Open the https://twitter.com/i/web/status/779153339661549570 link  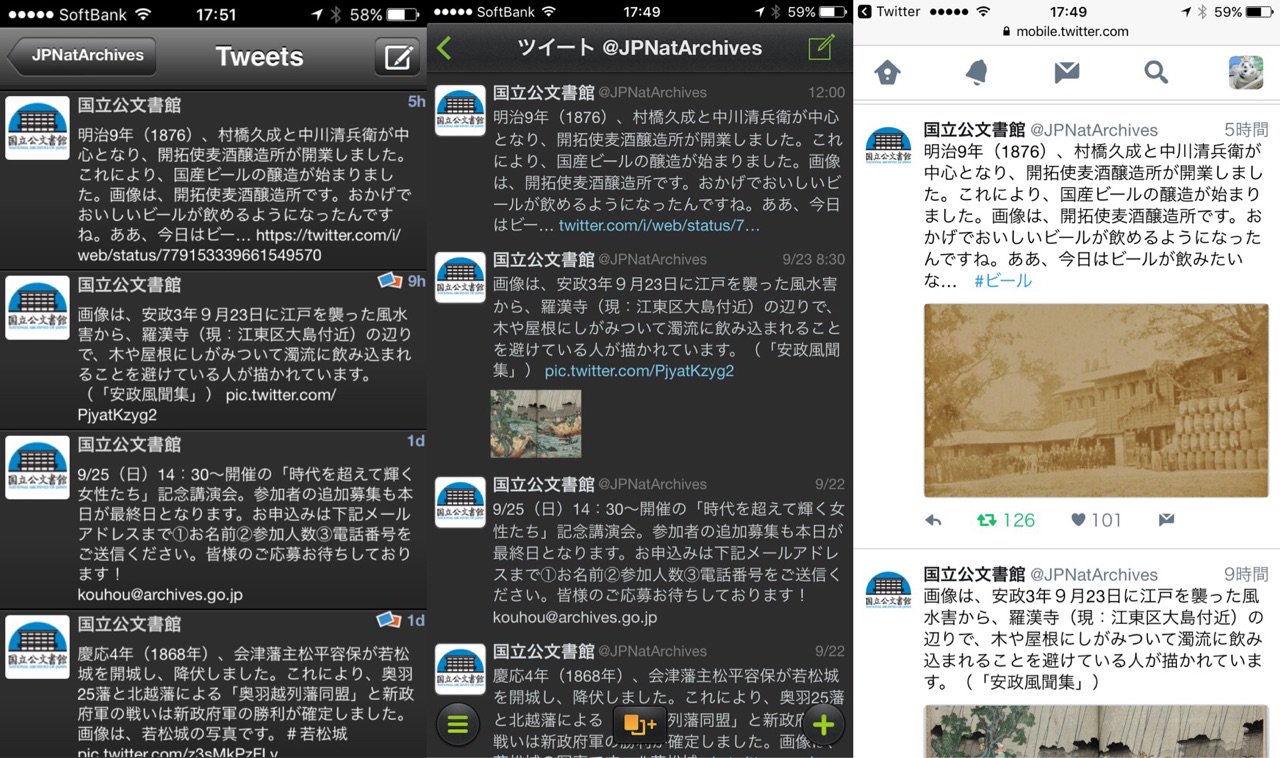click(239, 245)
